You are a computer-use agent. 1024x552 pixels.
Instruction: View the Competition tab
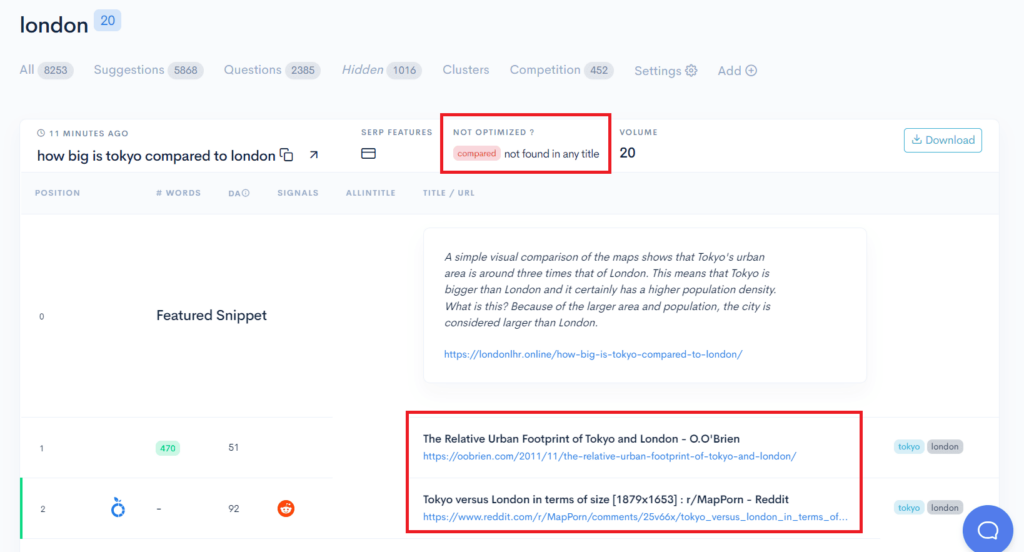pos(545,70)
